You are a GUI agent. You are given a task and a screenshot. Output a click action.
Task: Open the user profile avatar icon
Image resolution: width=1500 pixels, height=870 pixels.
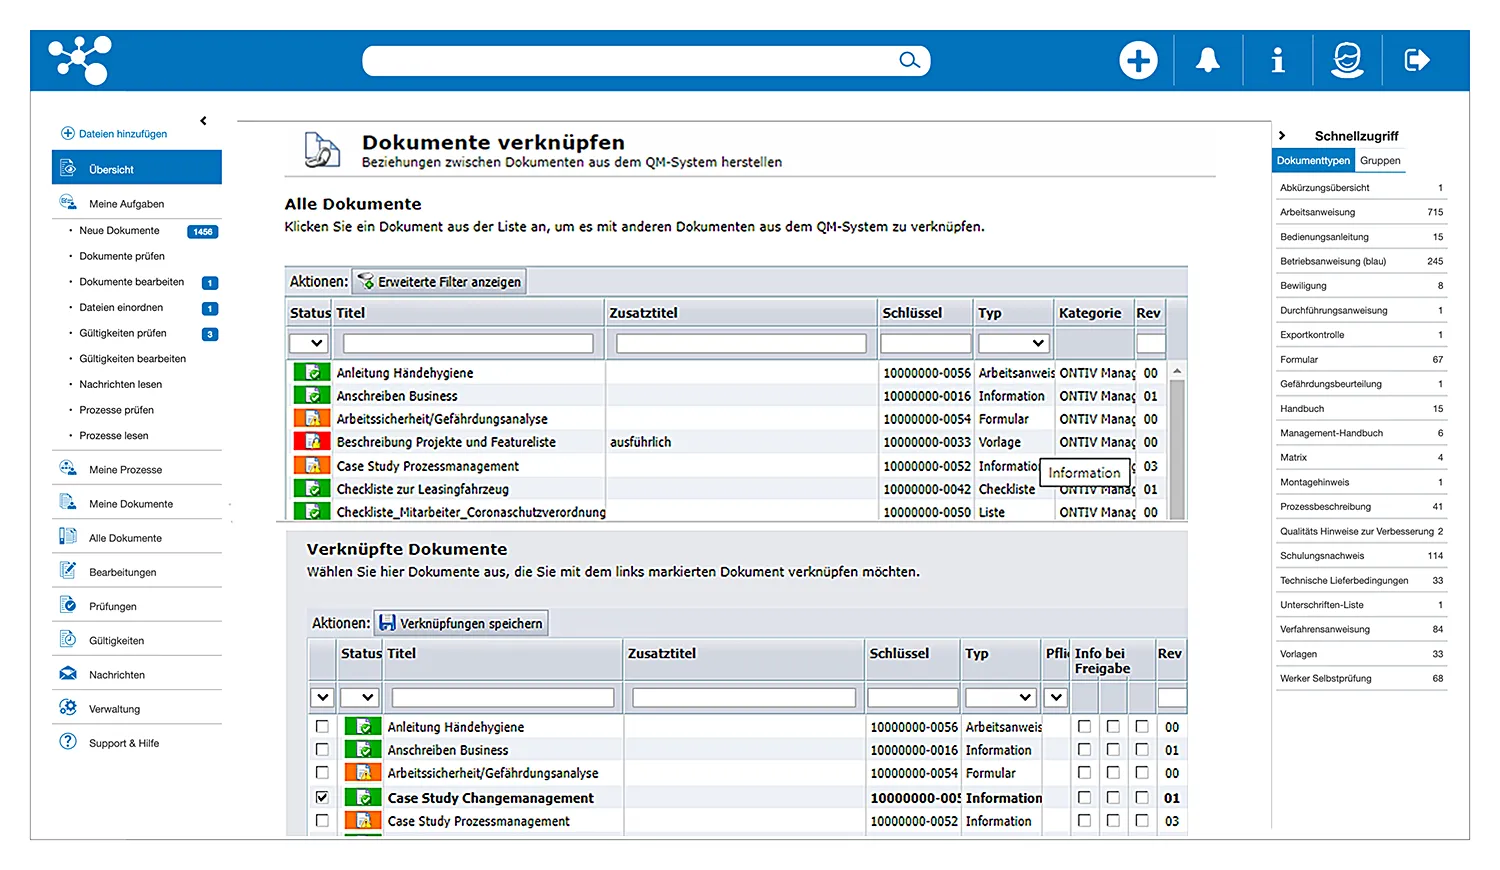pos(1347,61)
